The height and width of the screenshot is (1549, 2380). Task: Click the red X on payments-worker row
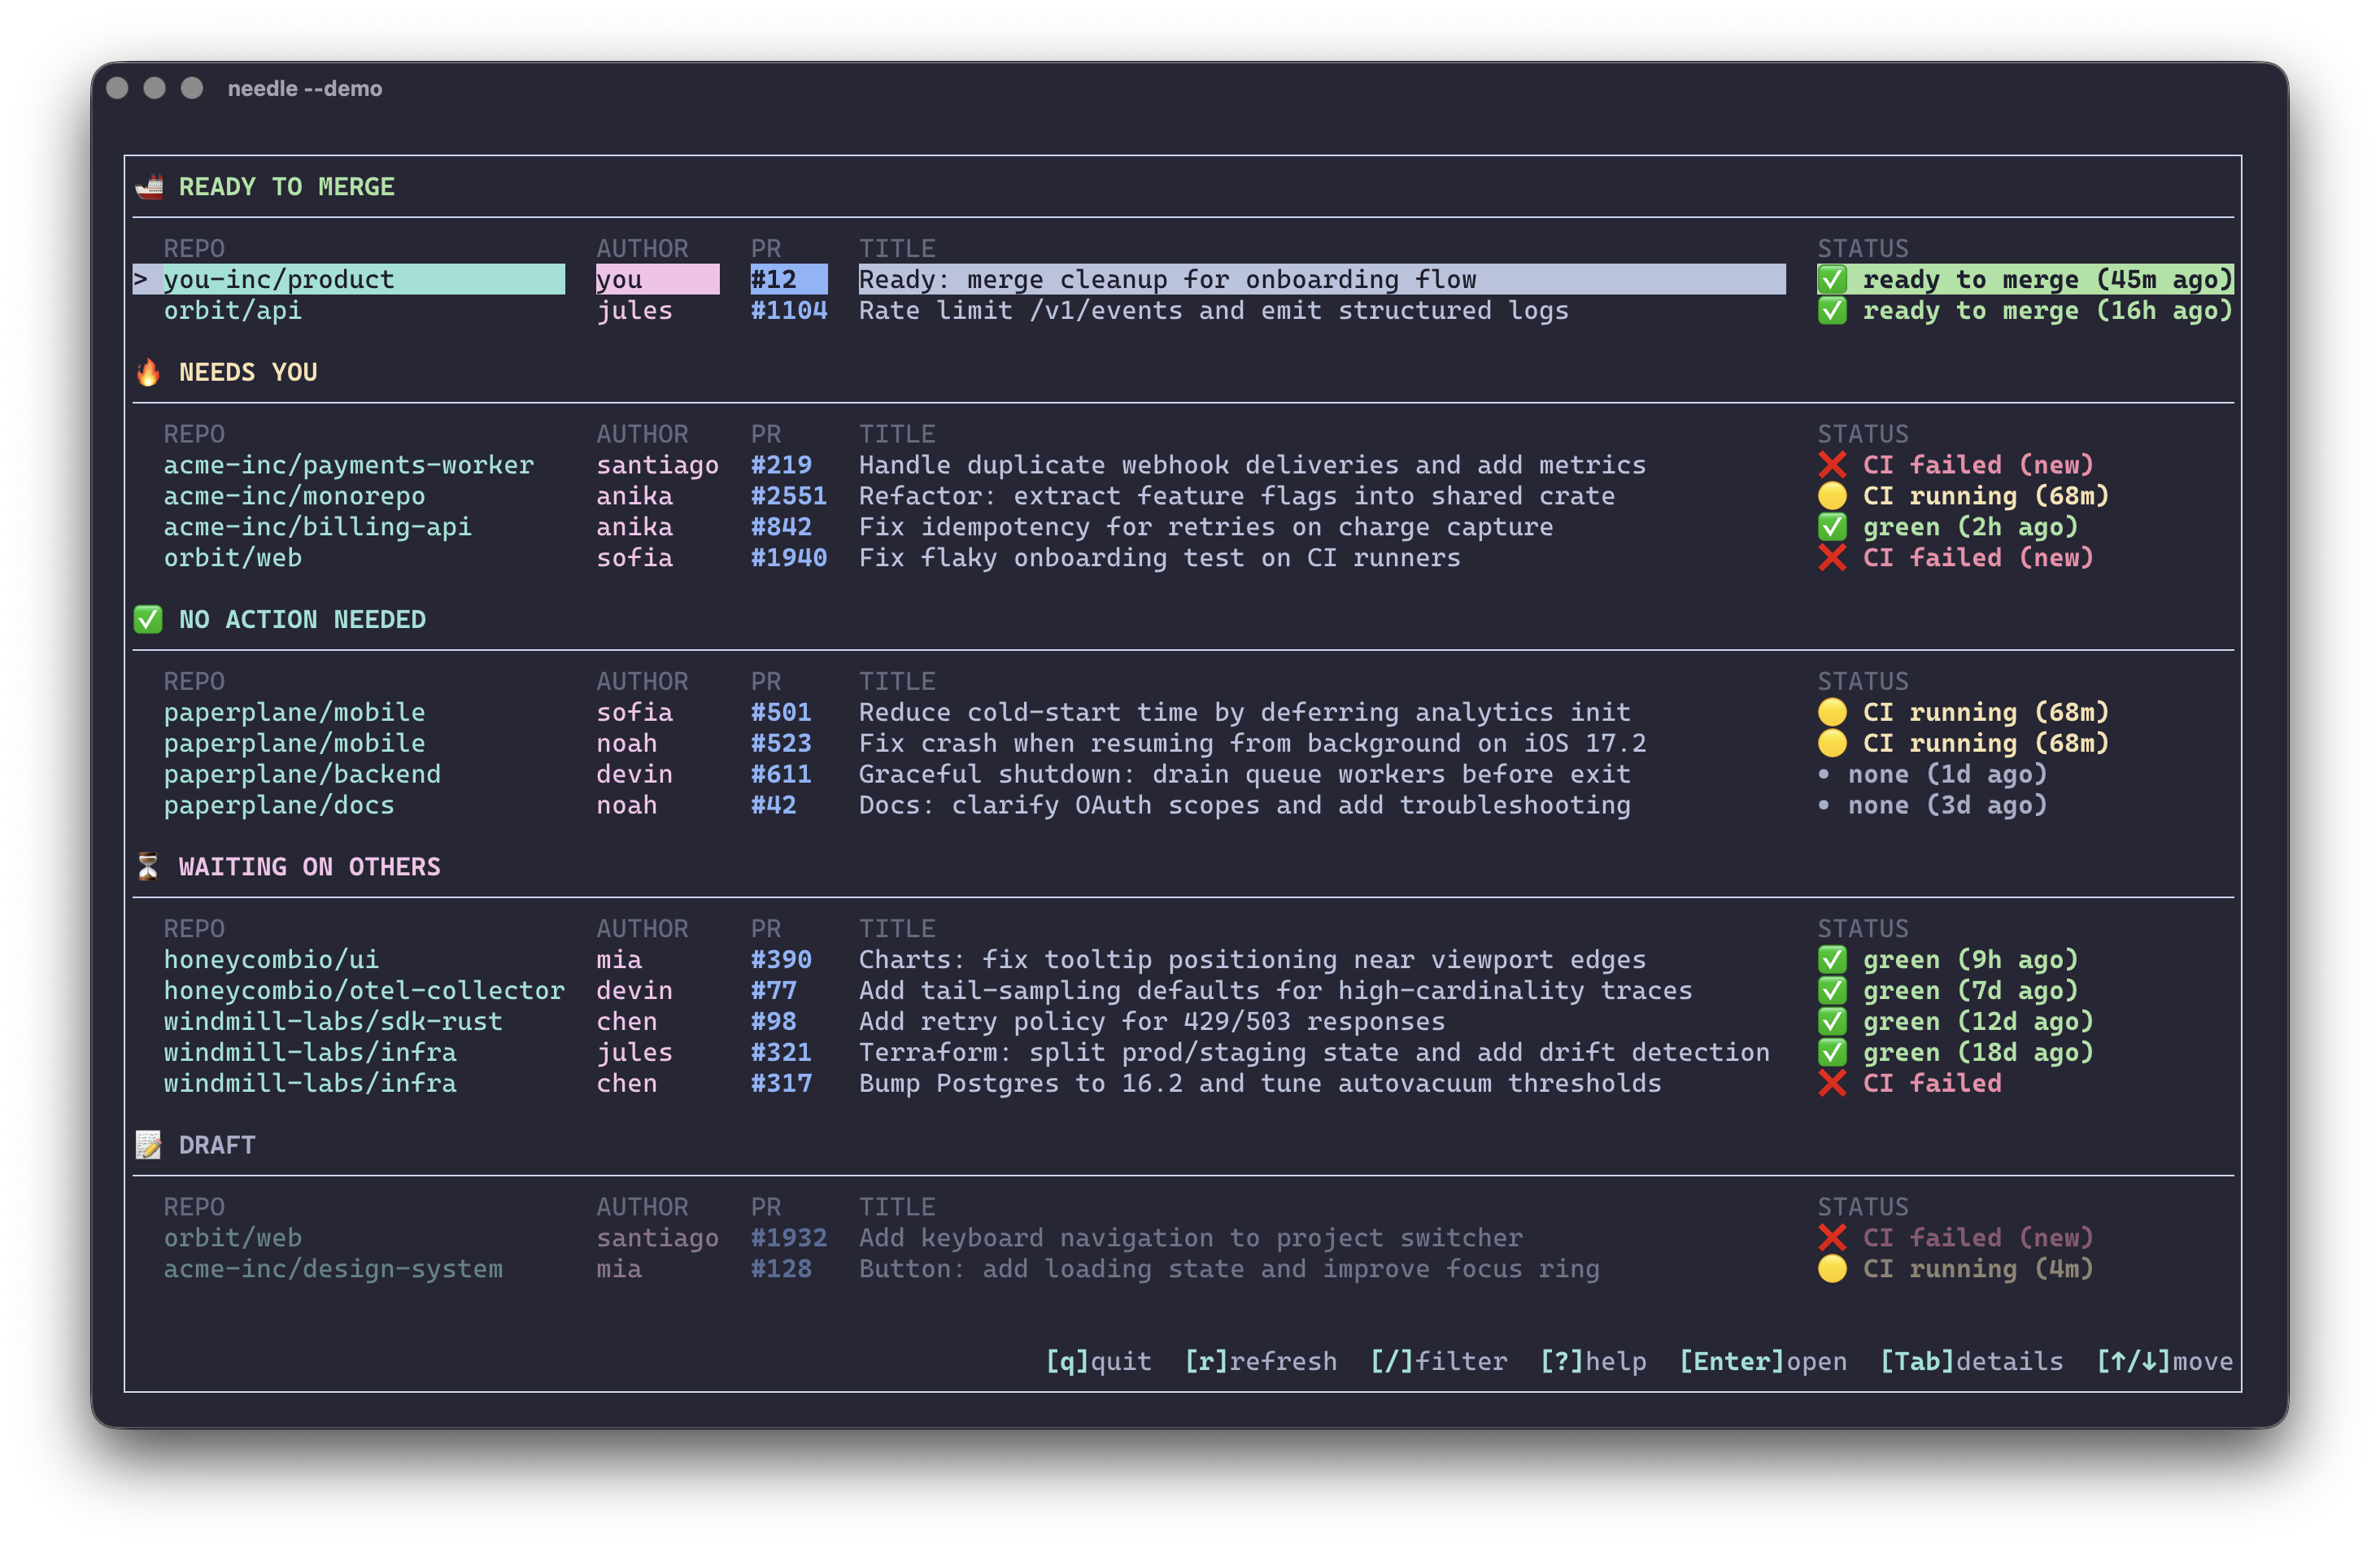[1832, 465]
